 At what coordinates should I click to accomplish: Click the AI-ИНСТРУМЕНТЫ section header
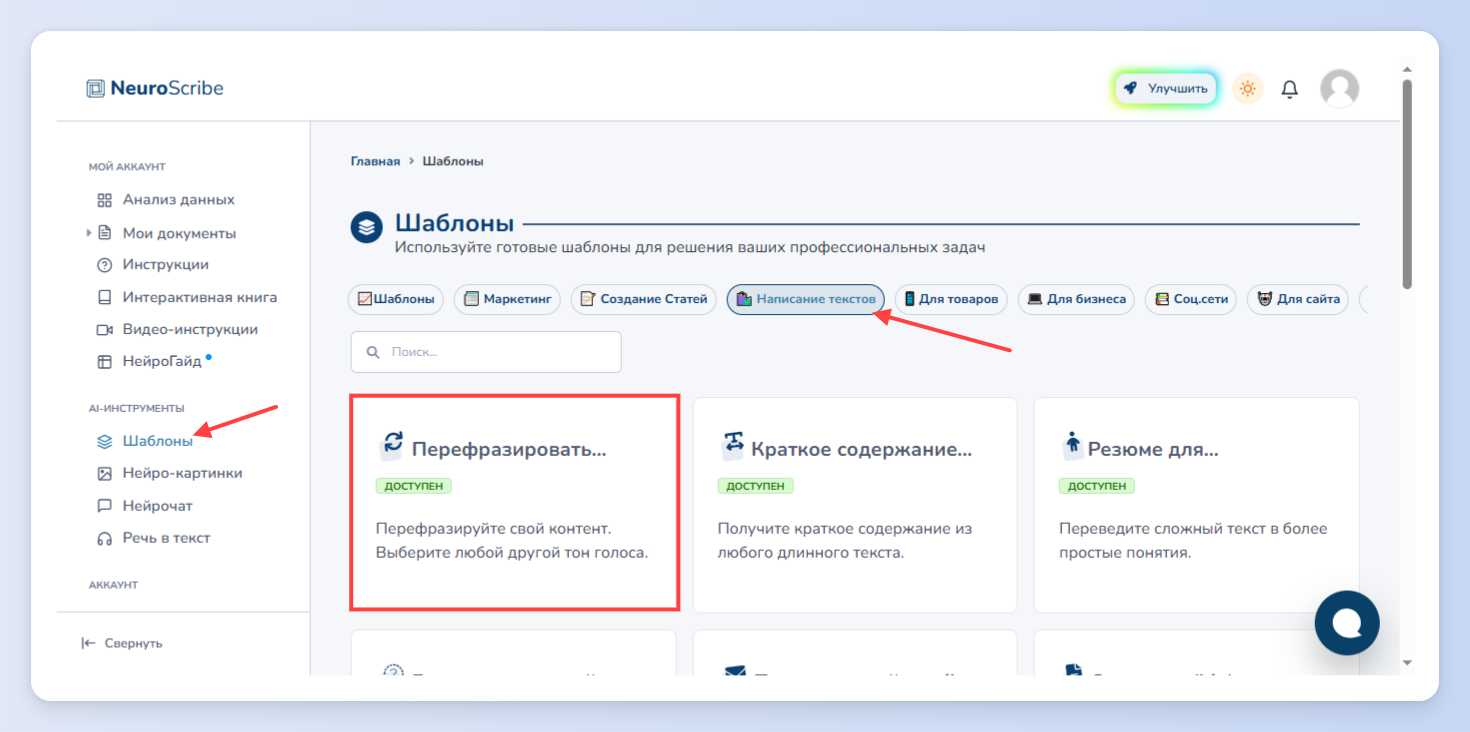pos(137,408)
